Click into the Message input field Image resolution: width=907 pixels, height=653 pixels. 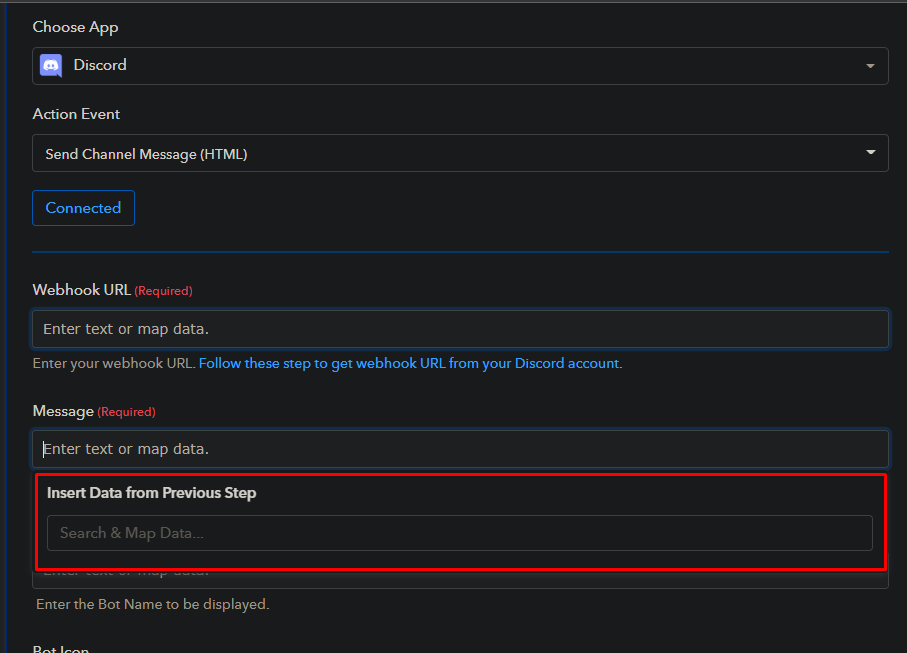460,449
